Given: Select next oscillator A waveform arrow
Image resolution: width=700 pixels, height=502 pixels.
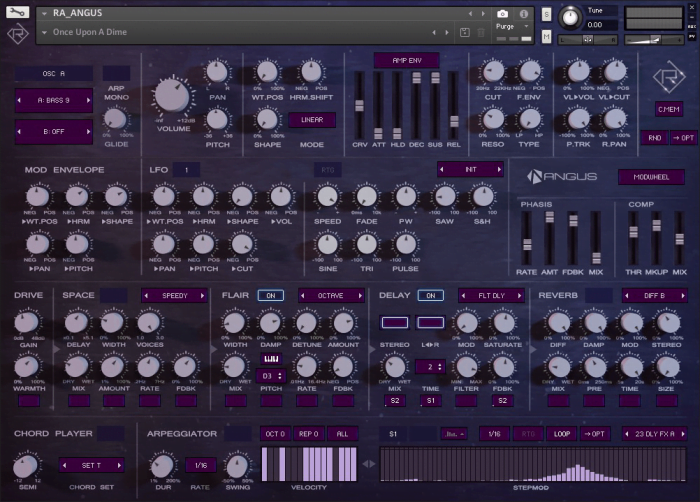Looking at the screenshot, I should click(x=88, y=100).
